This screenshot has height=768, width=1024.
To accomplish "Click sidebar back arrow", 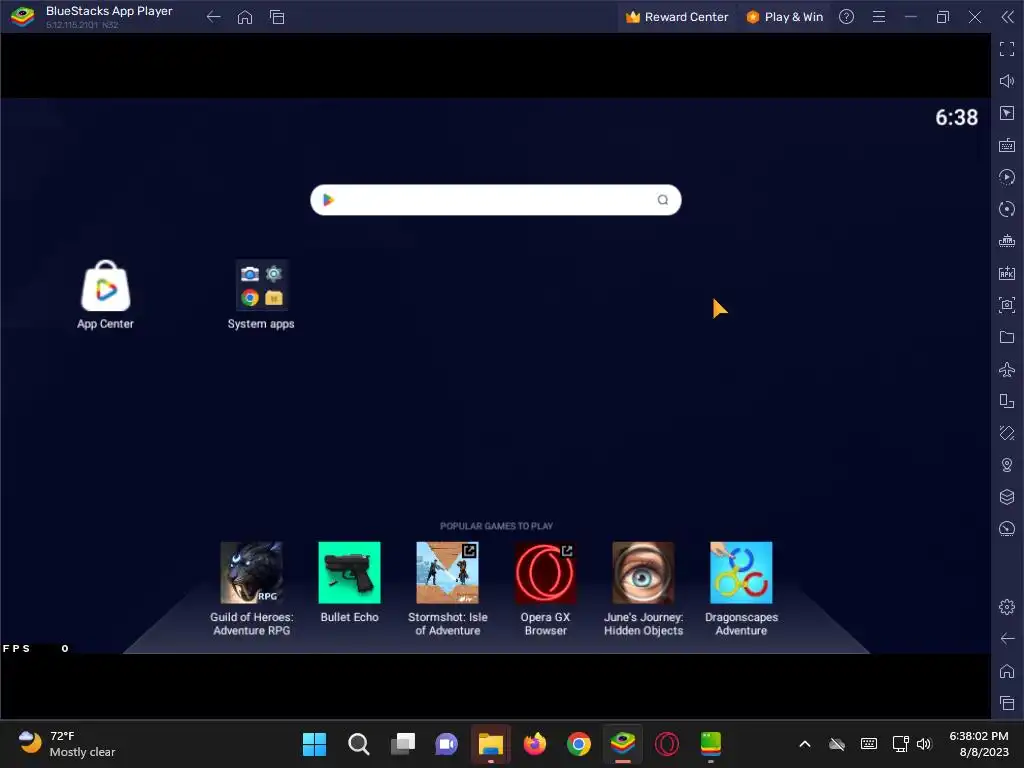I will (x=1007, y=639).
